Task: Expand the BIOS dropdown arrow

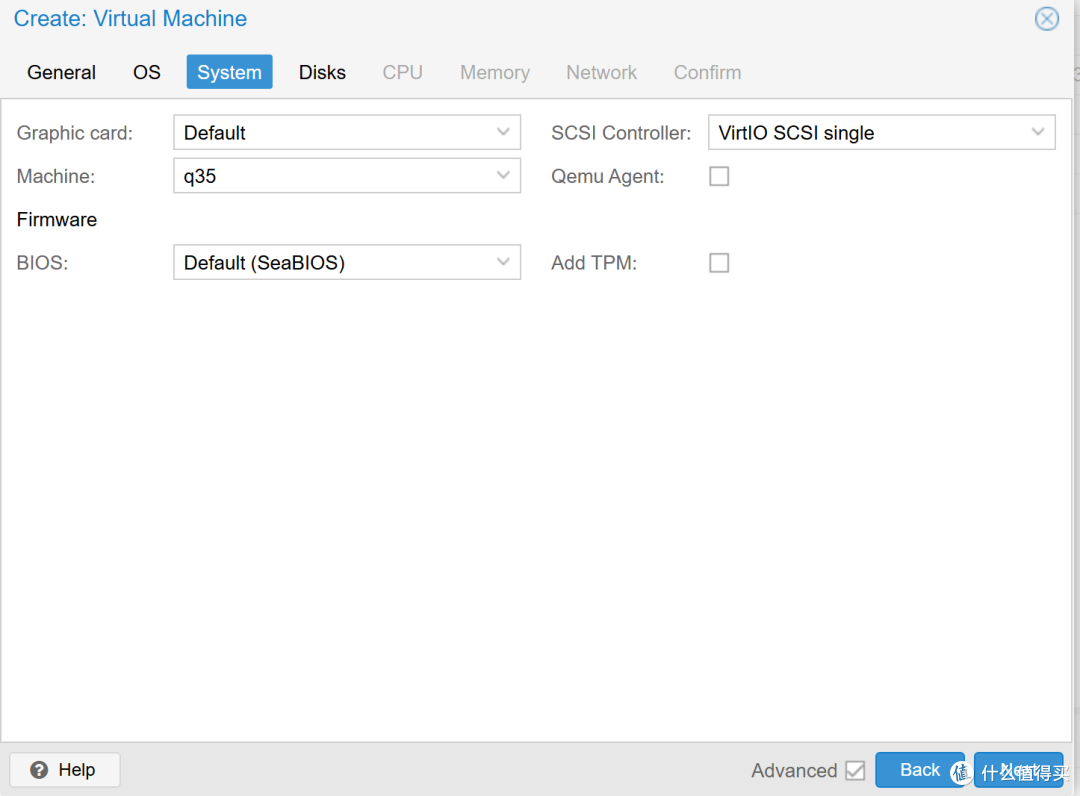Action: pyautogui.click(x=504, y=263)
